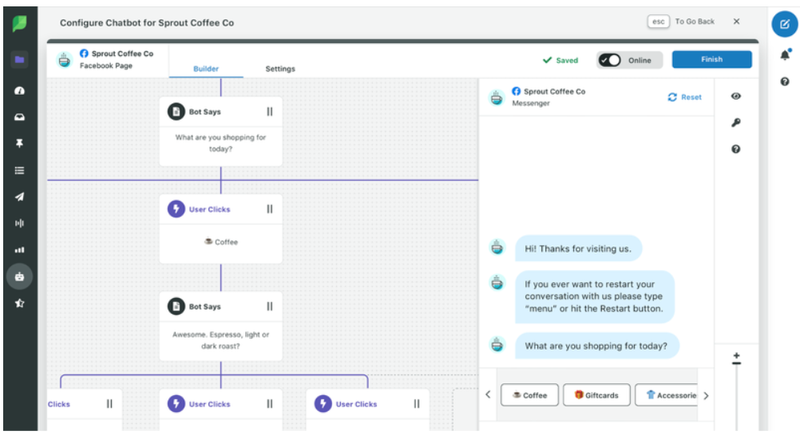
Task: Click drag handle on top Bot Says card
Action: tap(269, 112)
